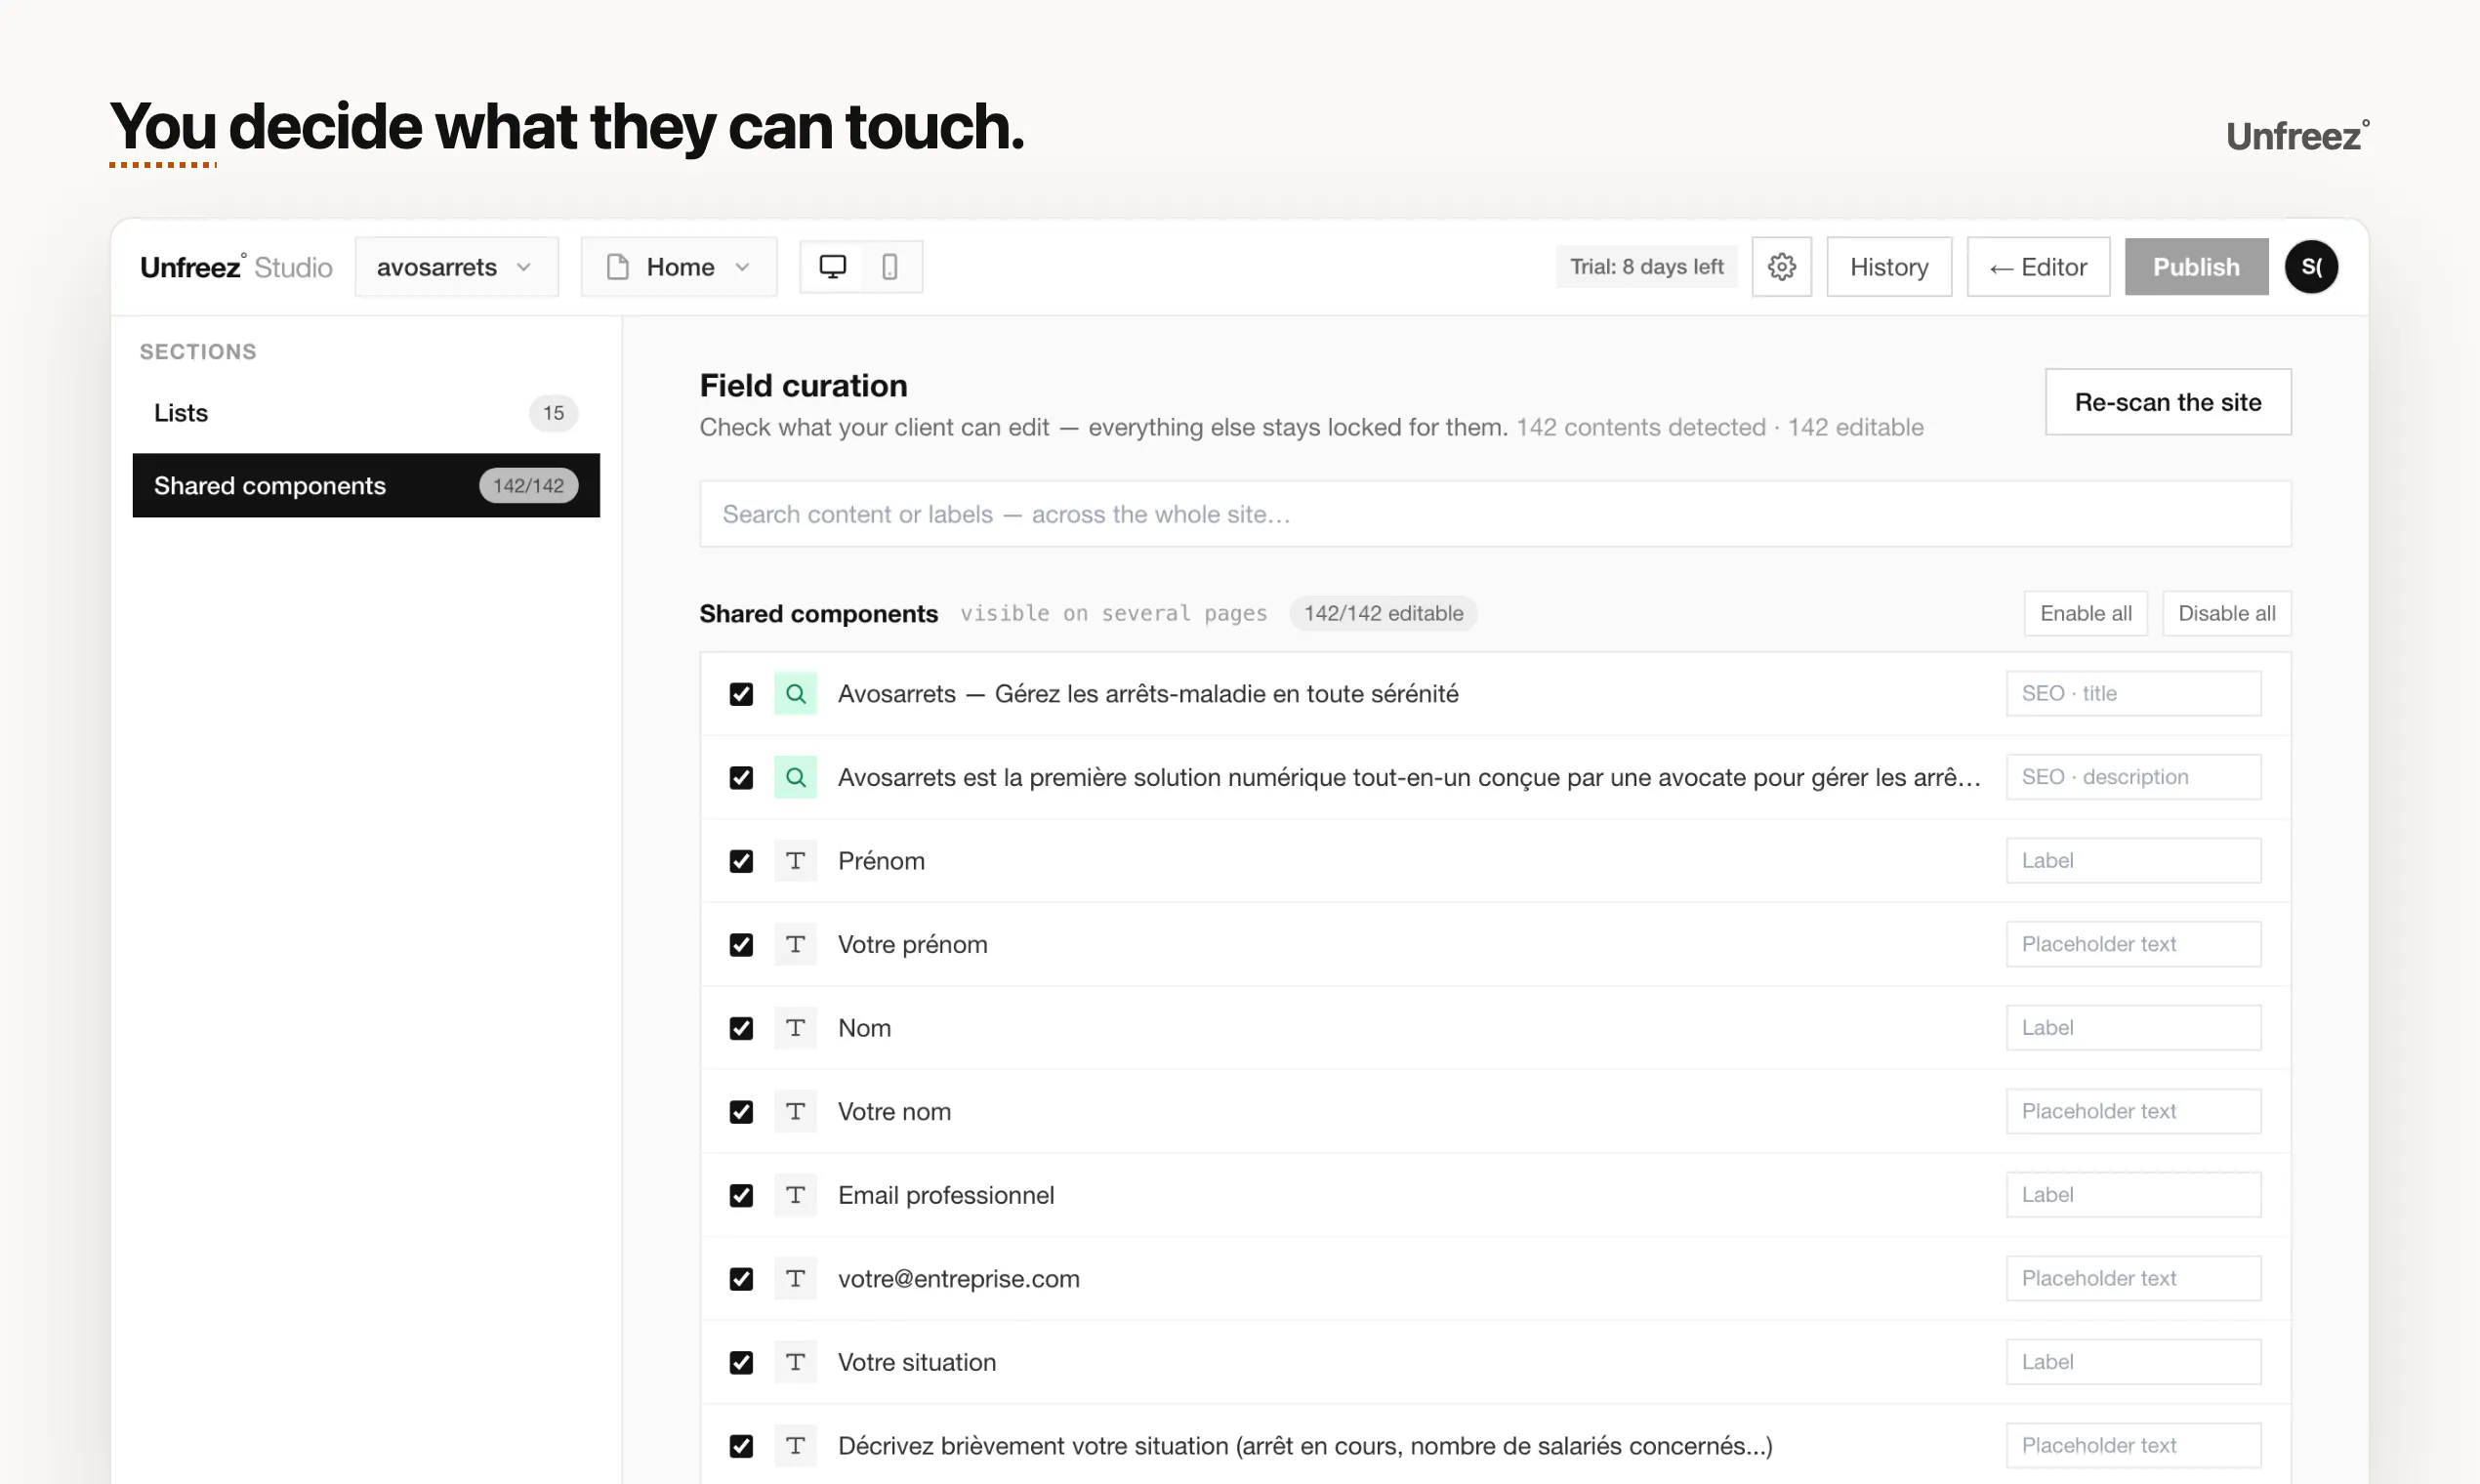Click the Field curation heading
The width and height of the screenshot is (2480, 1484).
click(x=803, y=386)
